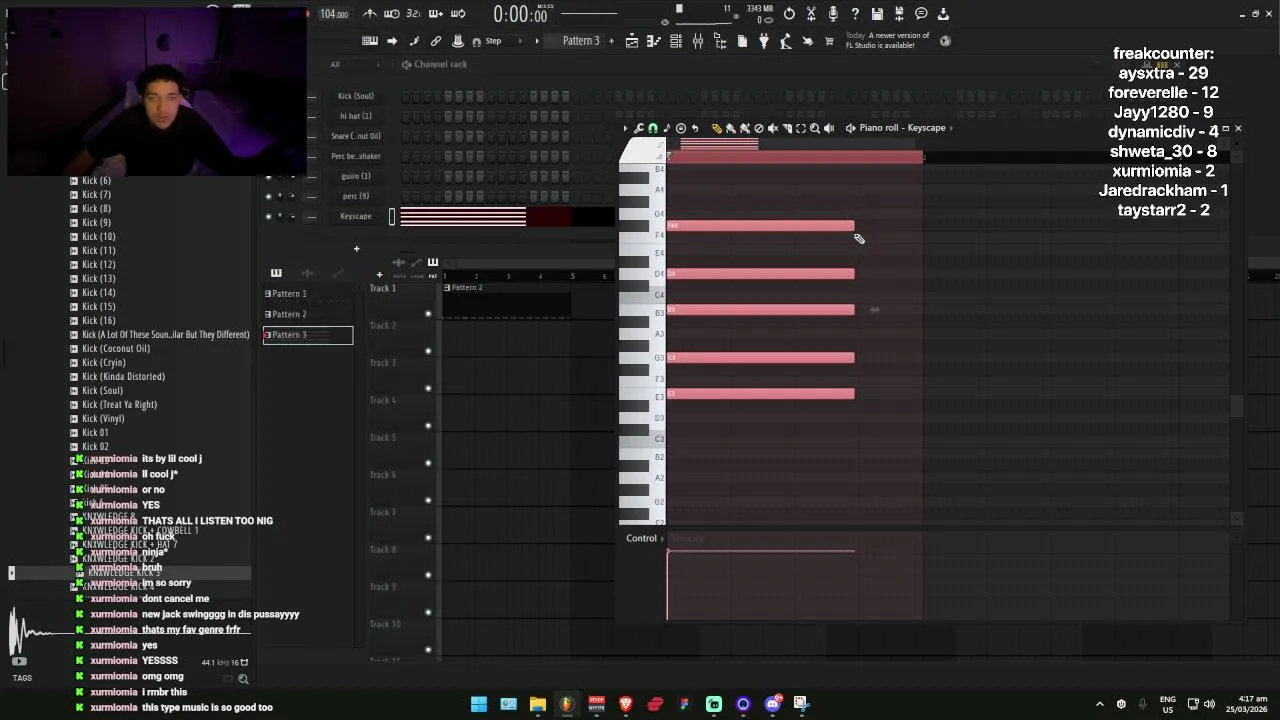Show the Channel rack toolbar icon
1280x720 pixels.
tap(675, 41)
